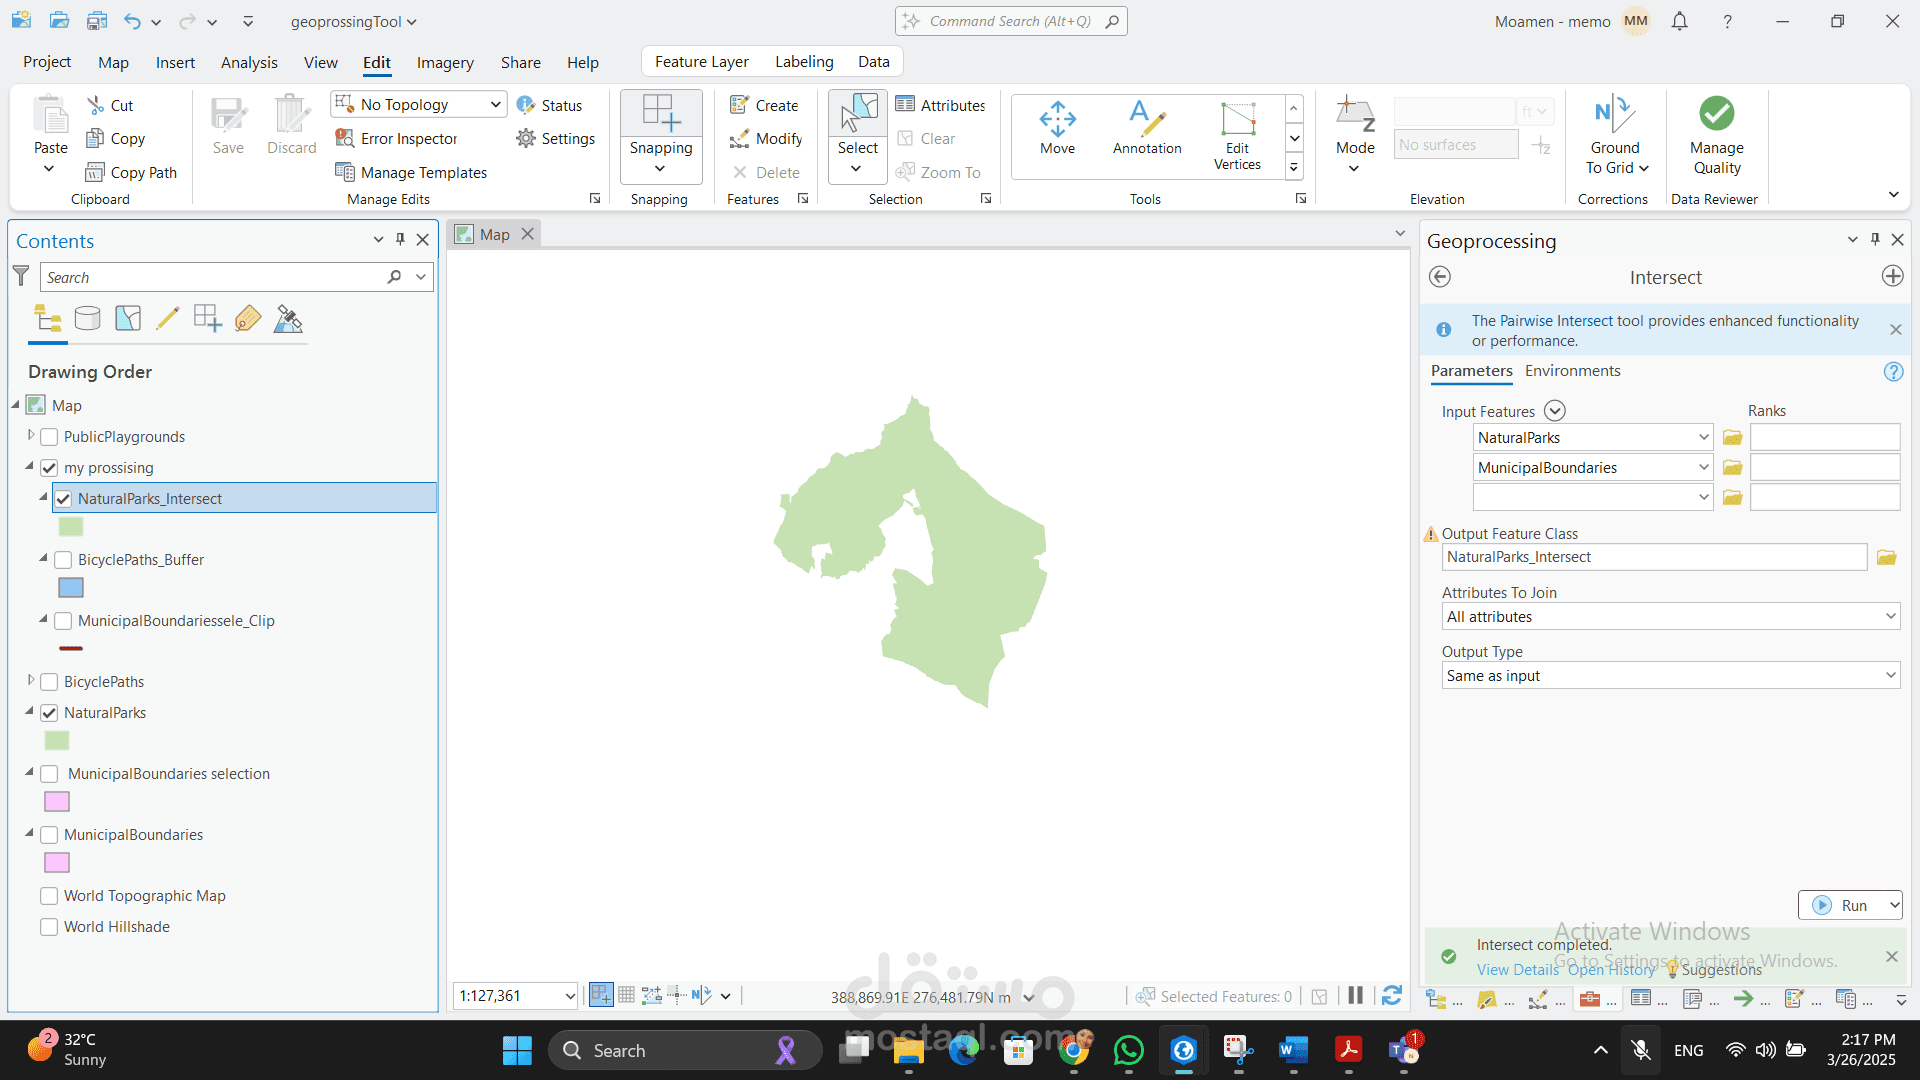Expand the PublicPlaygrounds layer
This screenshot has width=1920, height=1080.
click(x=31, y=436)
